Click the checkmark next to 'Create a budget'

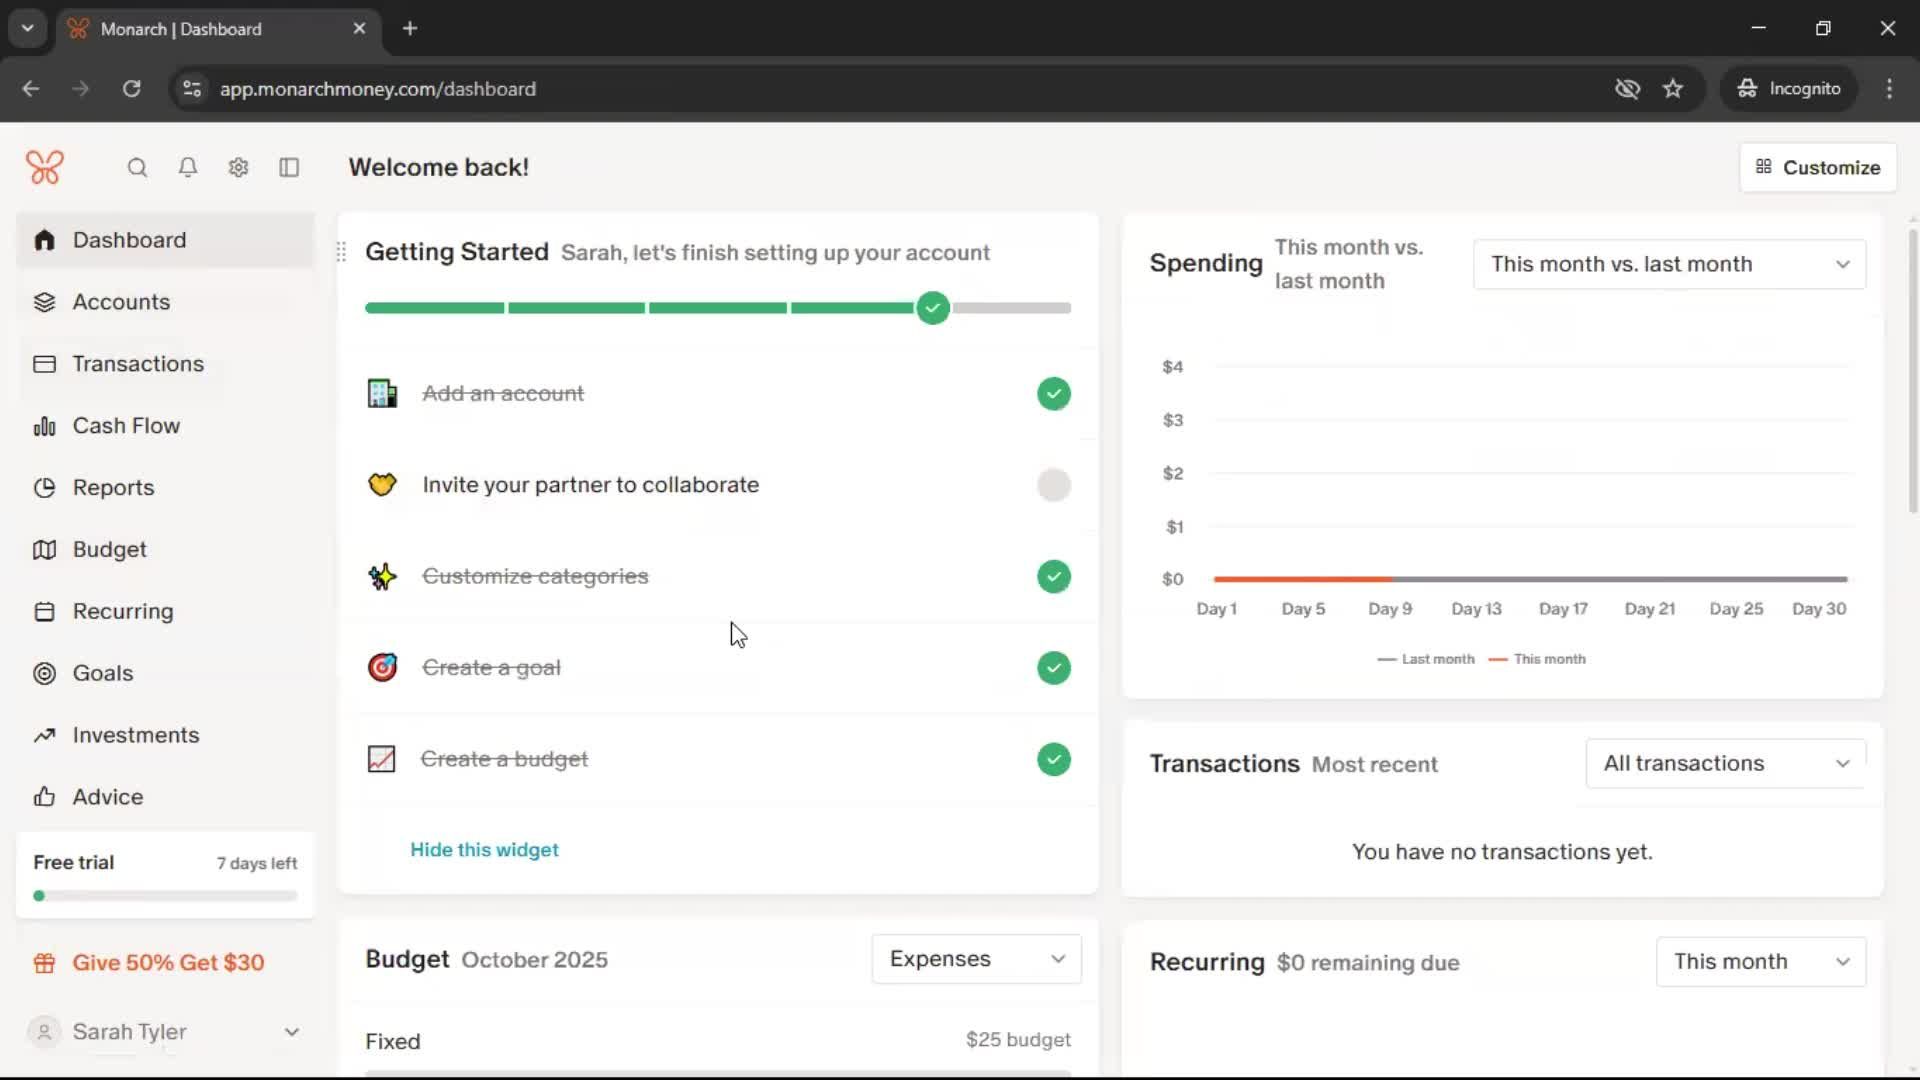(x=1053, y=758)
